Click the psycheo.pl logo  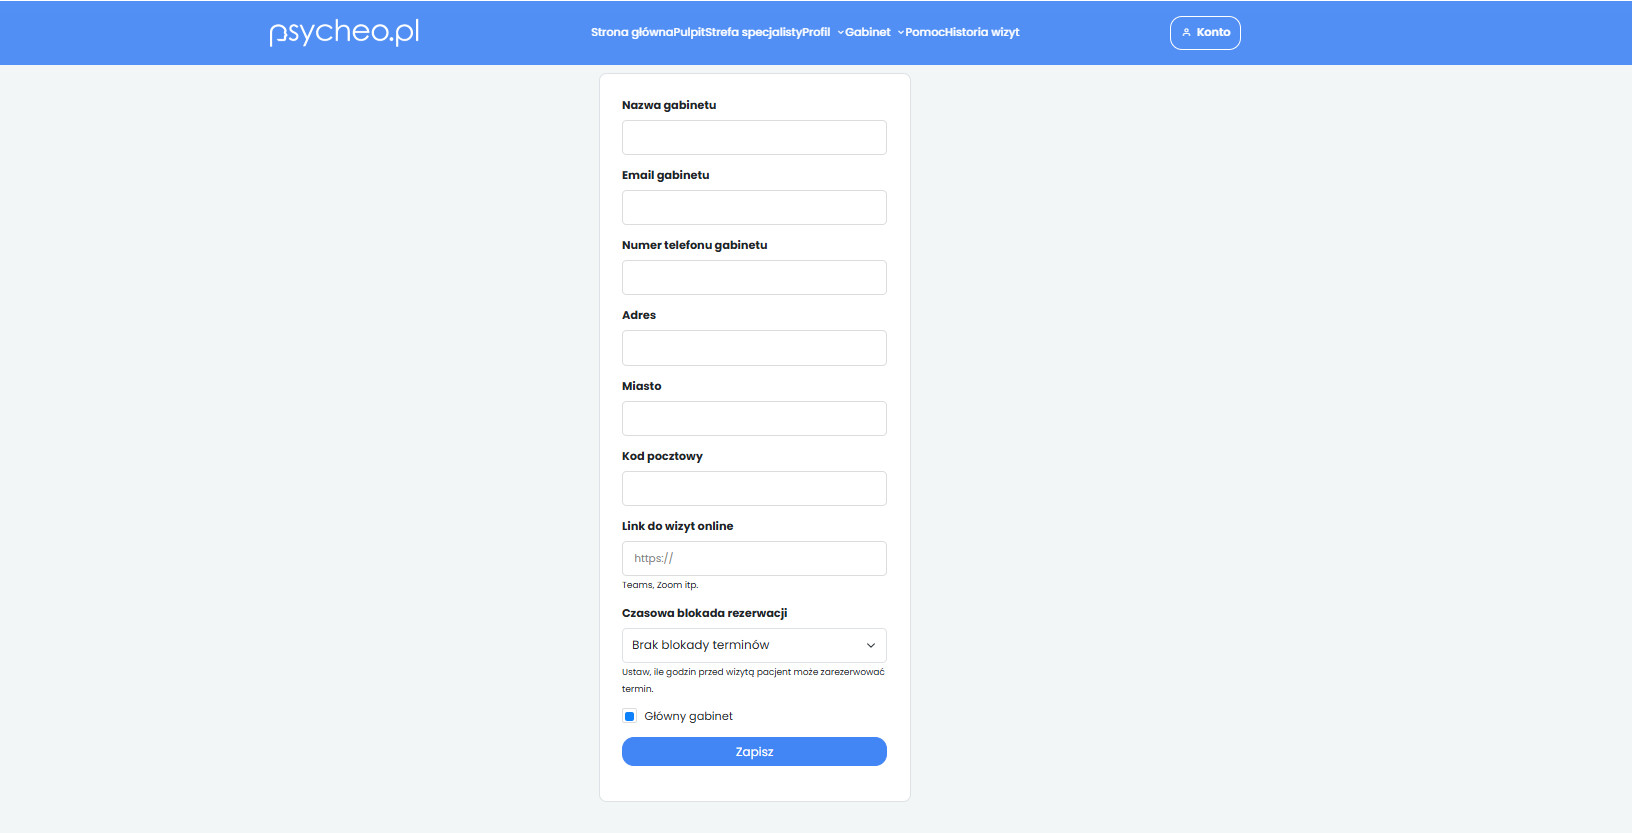[344, 32]
